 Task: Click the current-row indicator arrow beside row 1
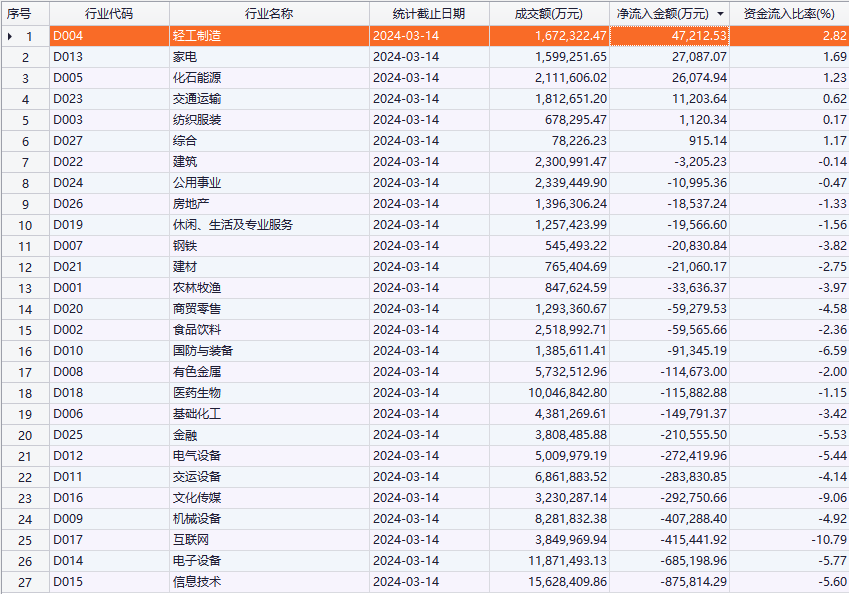click(x=10, y=36)
